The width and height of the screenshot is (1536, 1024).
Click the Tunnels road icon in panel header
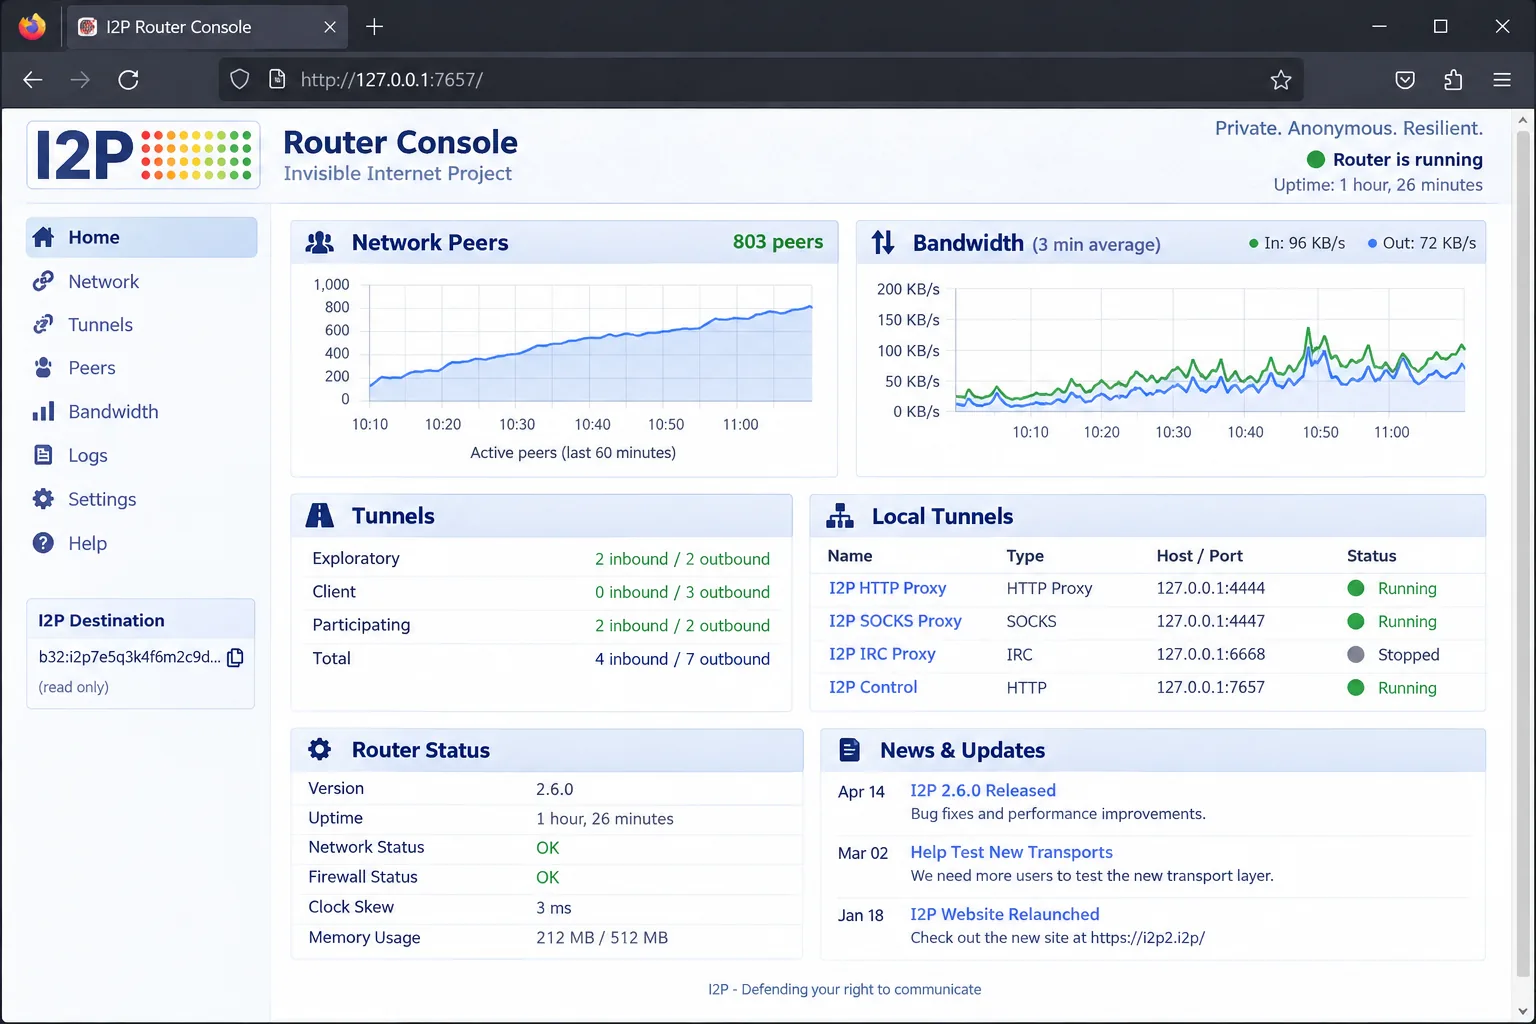click(x=320, y=515)
